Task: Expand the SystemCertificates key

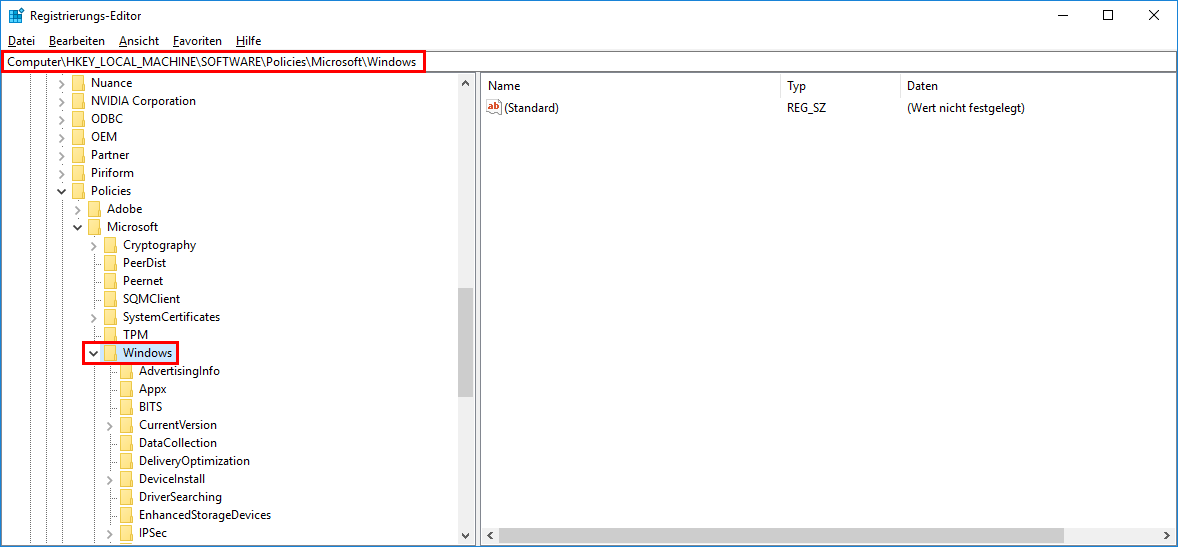Action: coord(93,318)
